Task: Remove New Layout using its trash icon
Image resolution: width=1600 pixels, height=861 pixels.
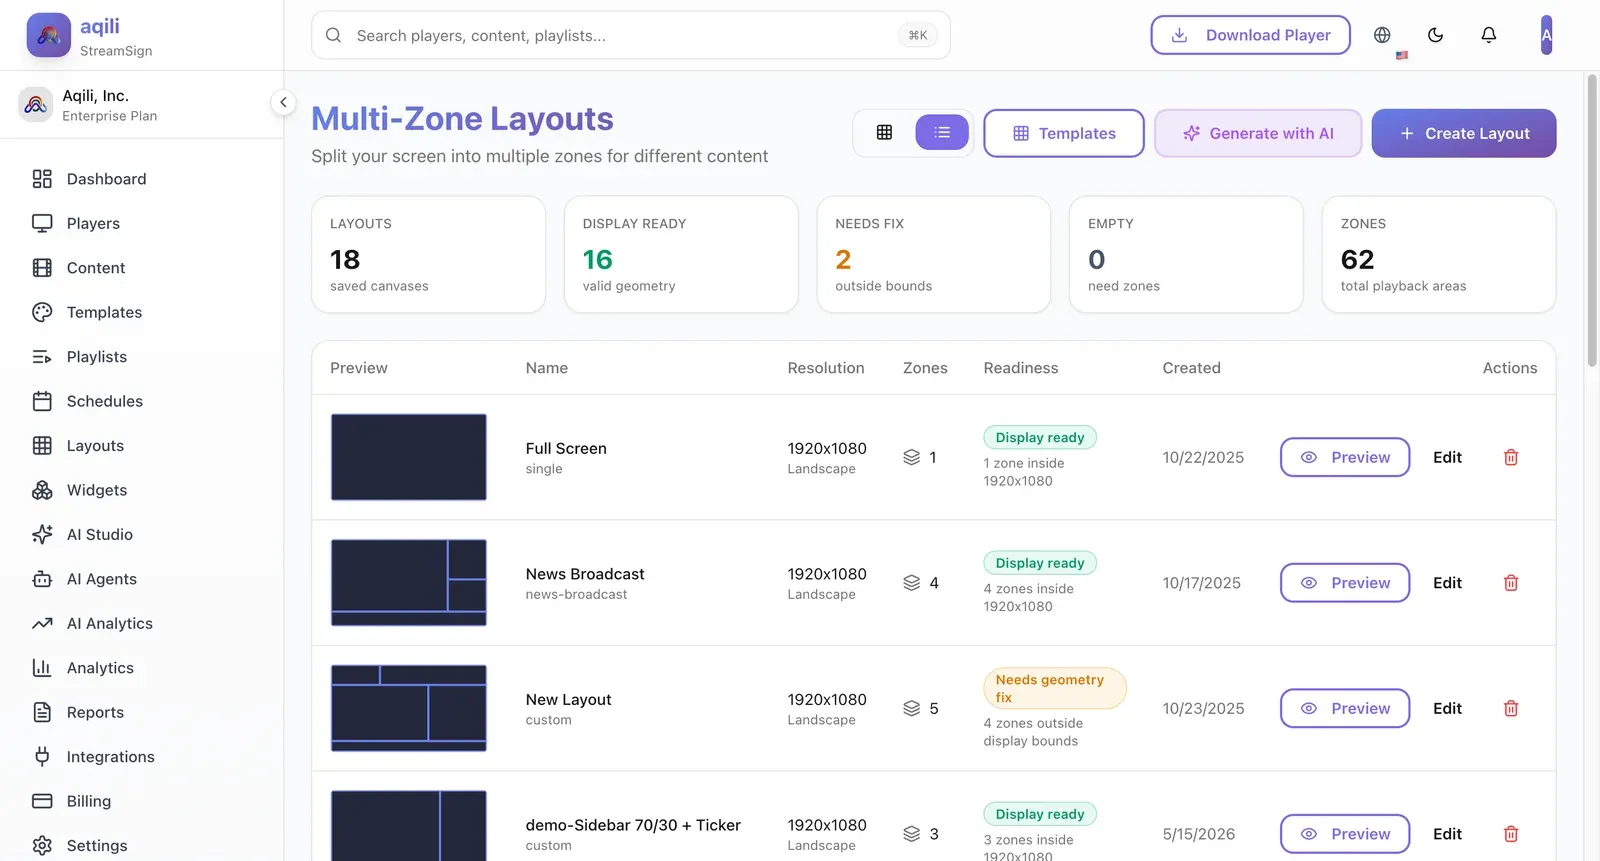Action: click(x=1511, y=708)
